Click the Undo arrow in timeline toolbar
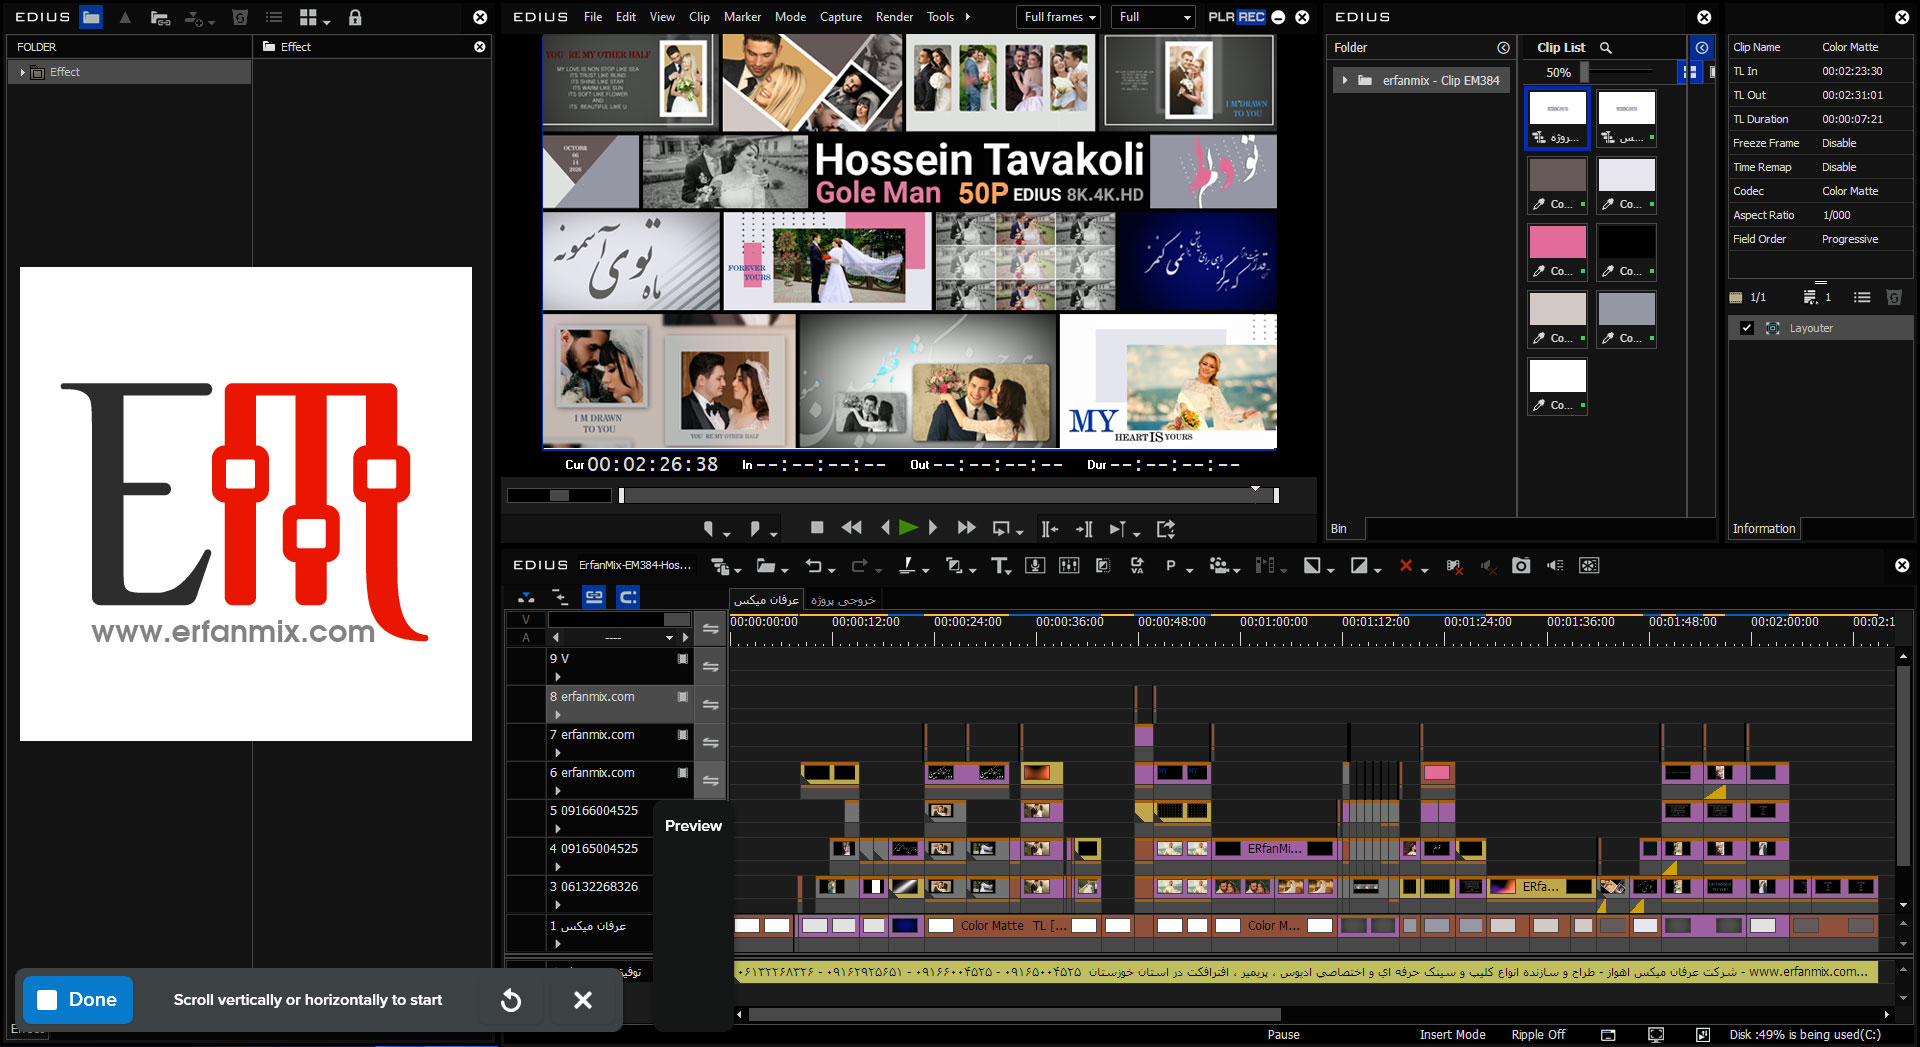Viewport: 1920px width, 1047px height. coord(814,566)
